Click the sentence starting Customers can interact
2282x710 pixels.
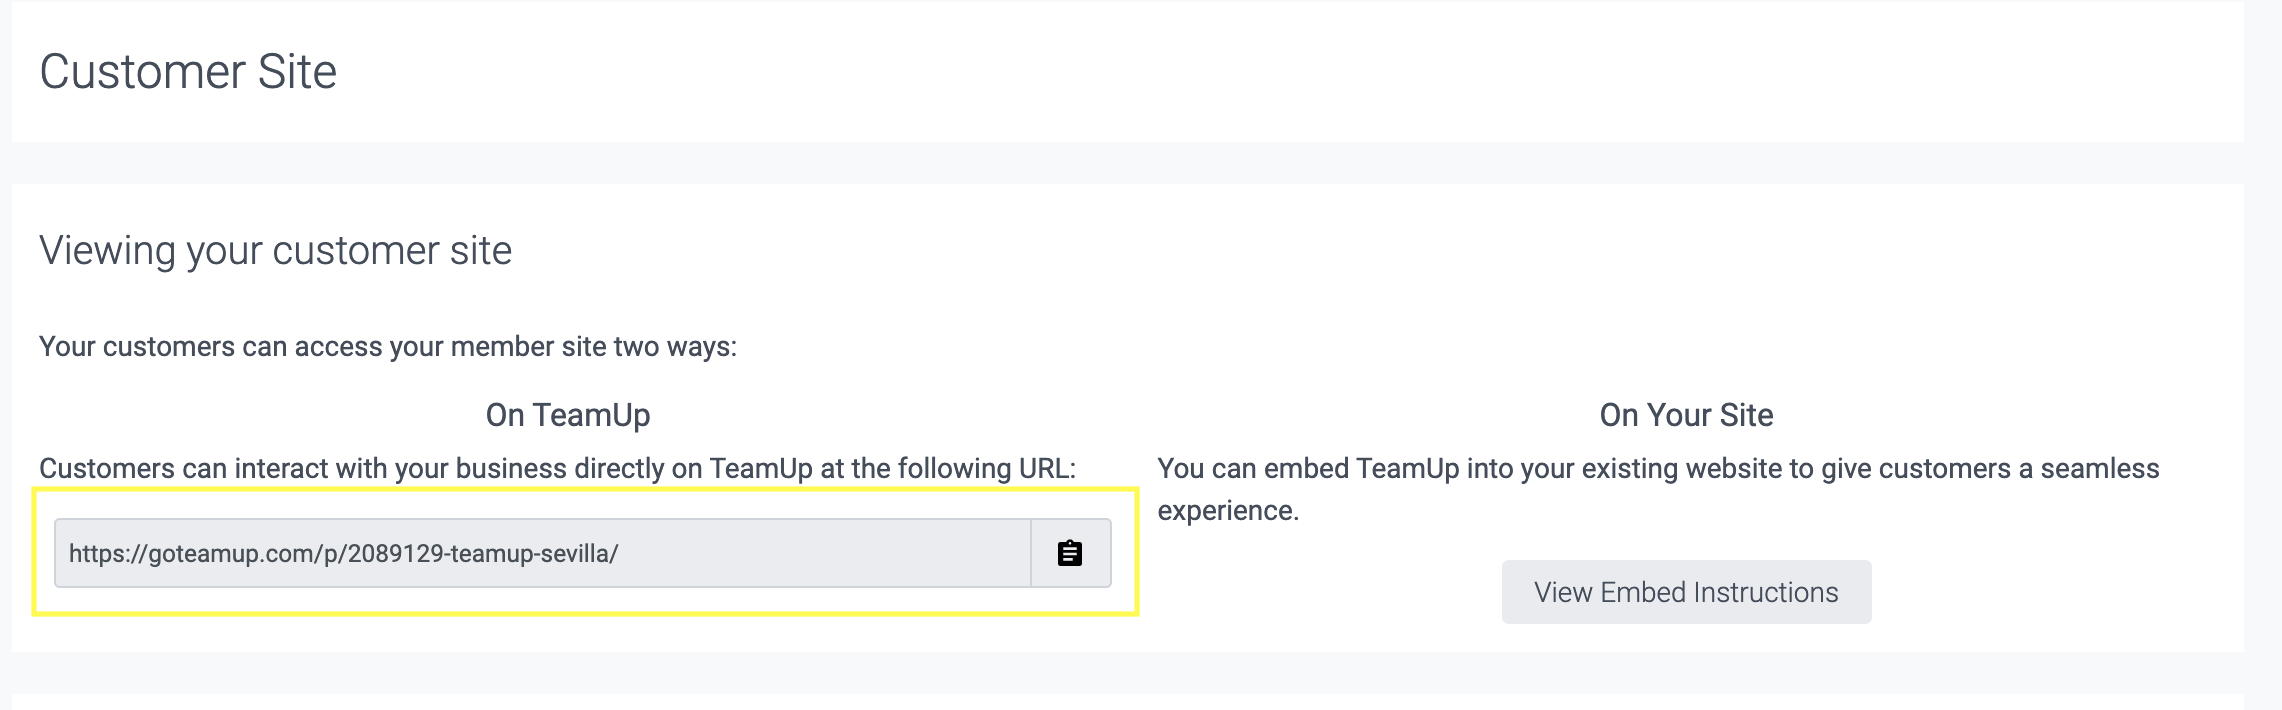click(557, 468)
